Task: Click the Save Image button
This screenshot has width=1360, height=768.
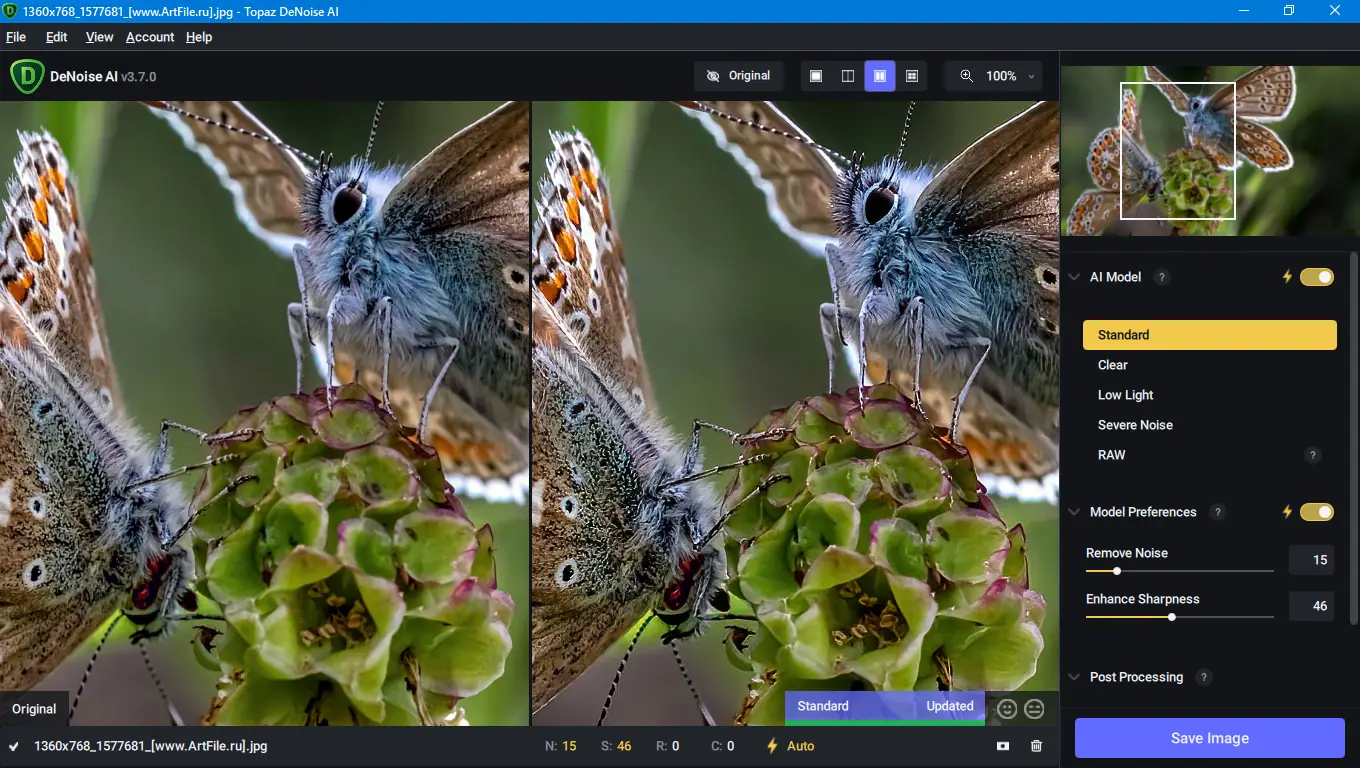Action: click(x=1209, y=738)
